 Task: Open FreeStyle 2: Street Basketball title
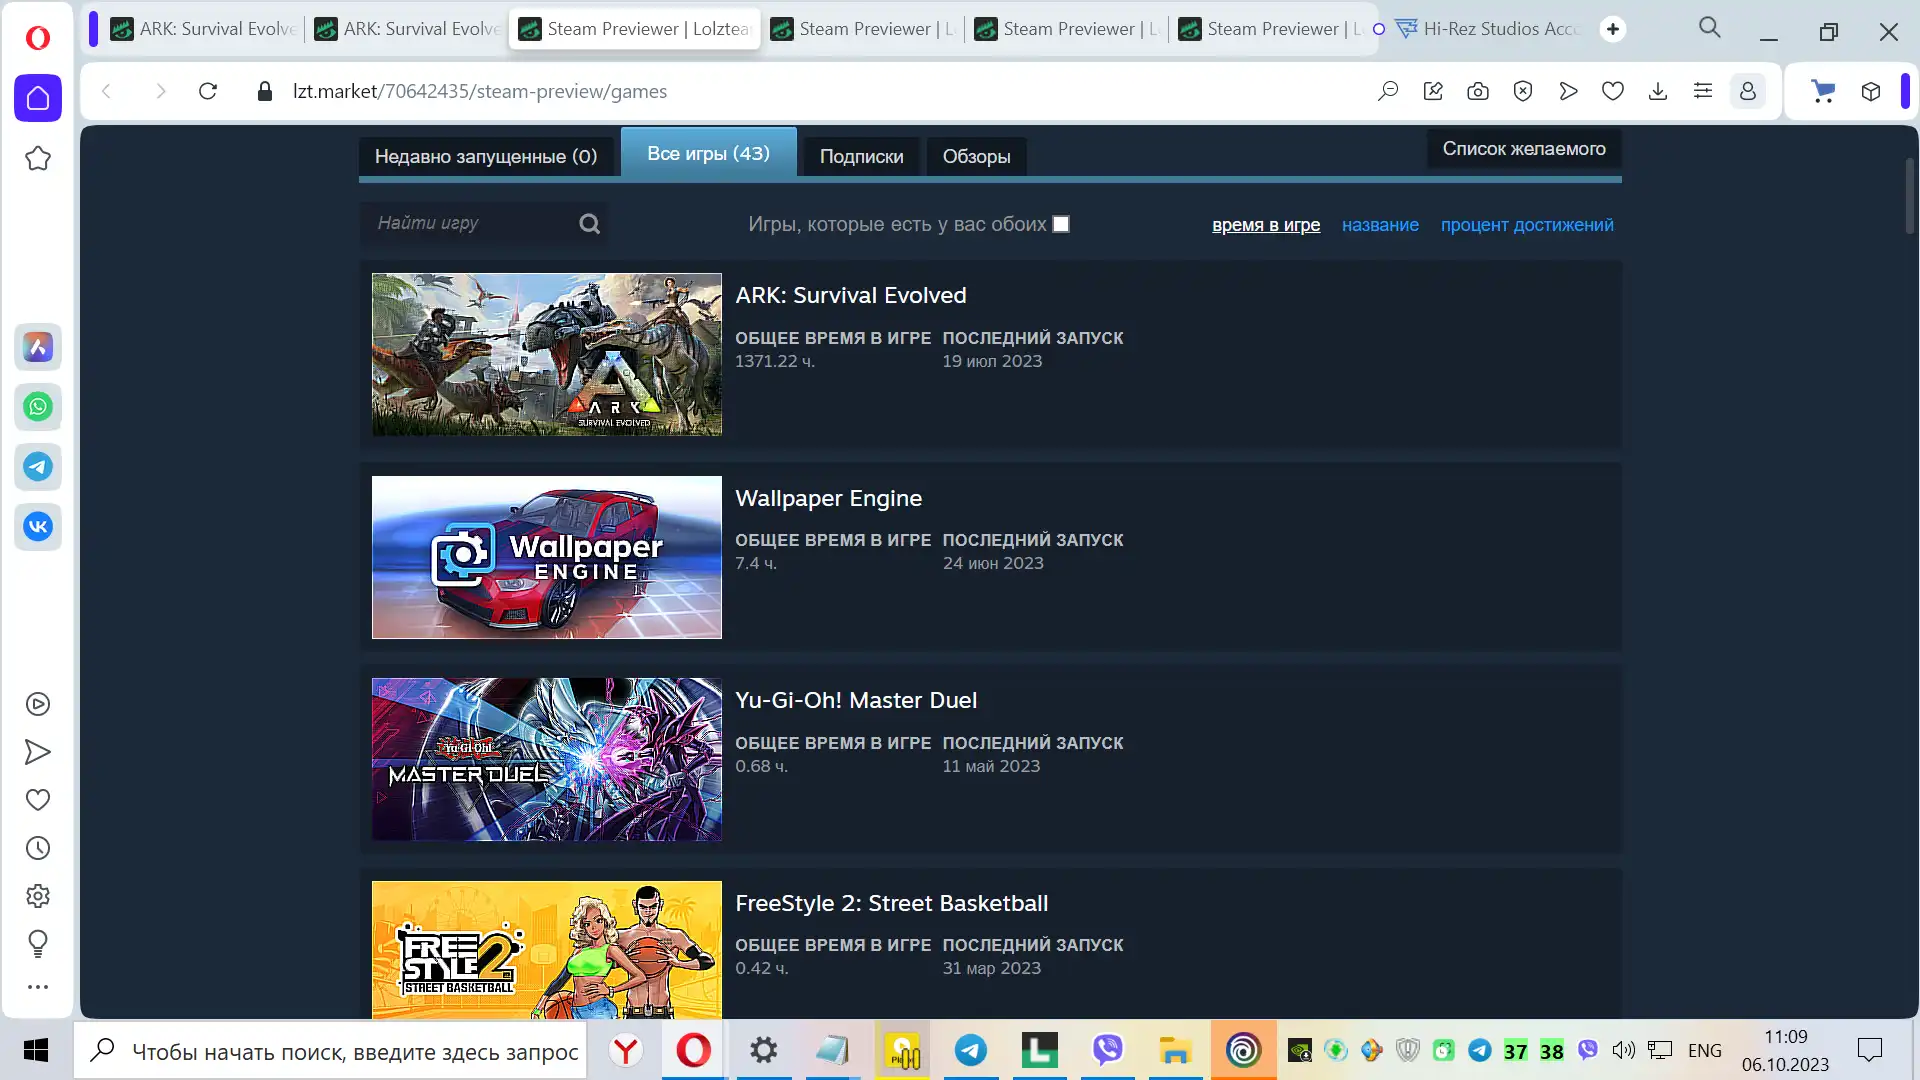[x=892, y=903]
